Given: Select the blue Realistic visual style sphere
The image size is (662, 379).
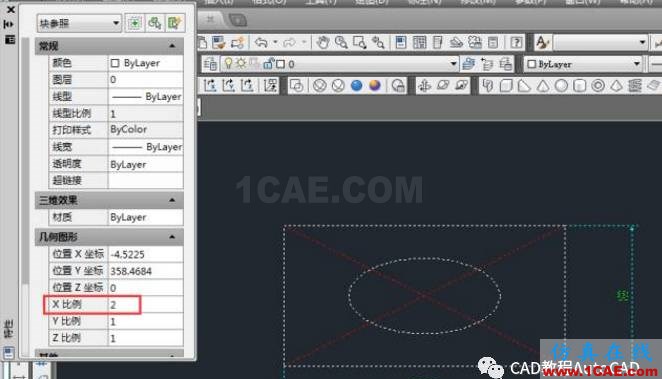Looking at the screenshot, I should (357, 85).
